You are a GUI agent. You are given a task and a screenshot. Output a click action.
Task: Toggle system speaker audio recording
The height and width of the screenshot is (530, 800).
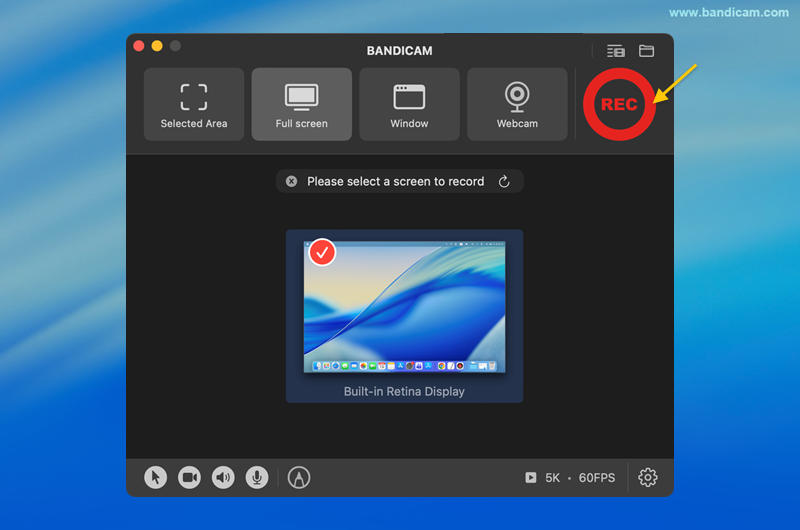point(223,478)
